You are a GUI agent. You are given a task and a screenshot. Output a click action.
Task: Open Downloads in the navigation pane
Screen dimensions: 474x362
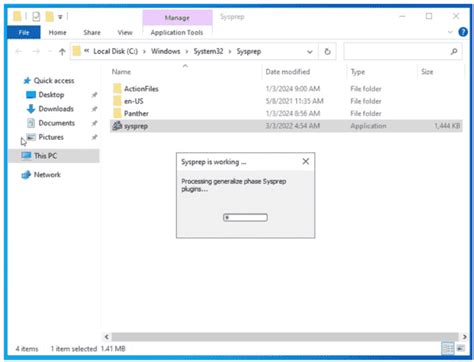click(x=56, y=109)
